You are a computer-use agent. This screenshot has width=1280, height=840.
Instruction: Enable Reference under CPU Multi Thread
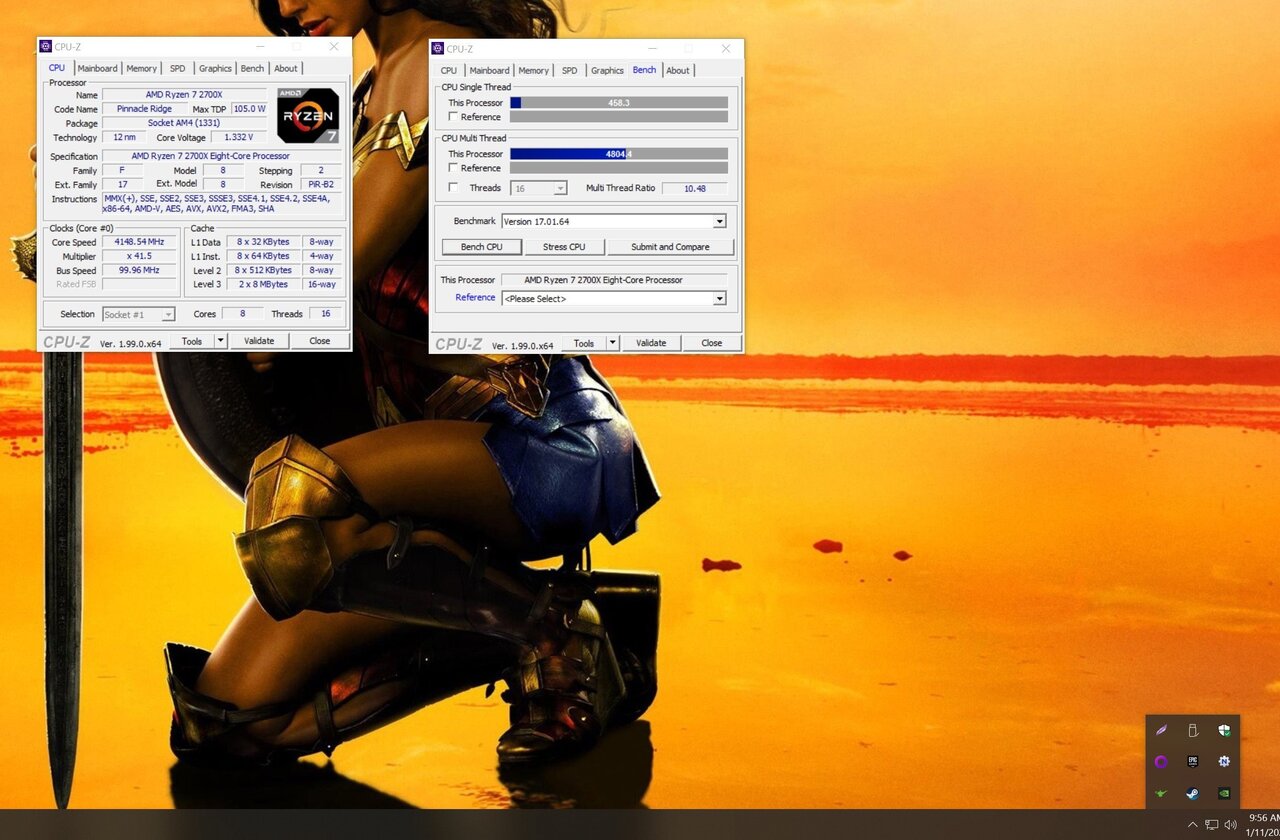[x=455, y=168]
